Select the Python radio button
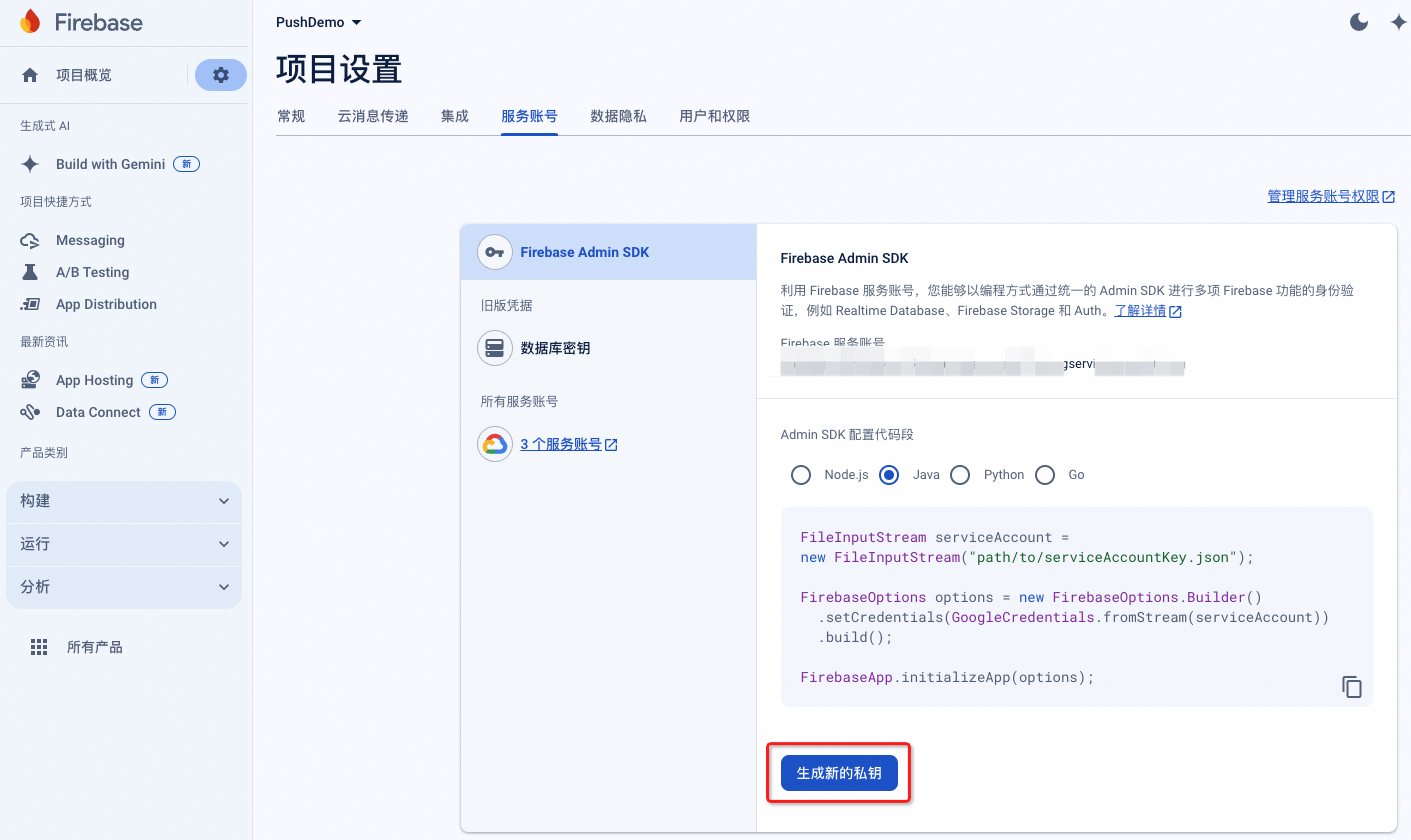 960,475
